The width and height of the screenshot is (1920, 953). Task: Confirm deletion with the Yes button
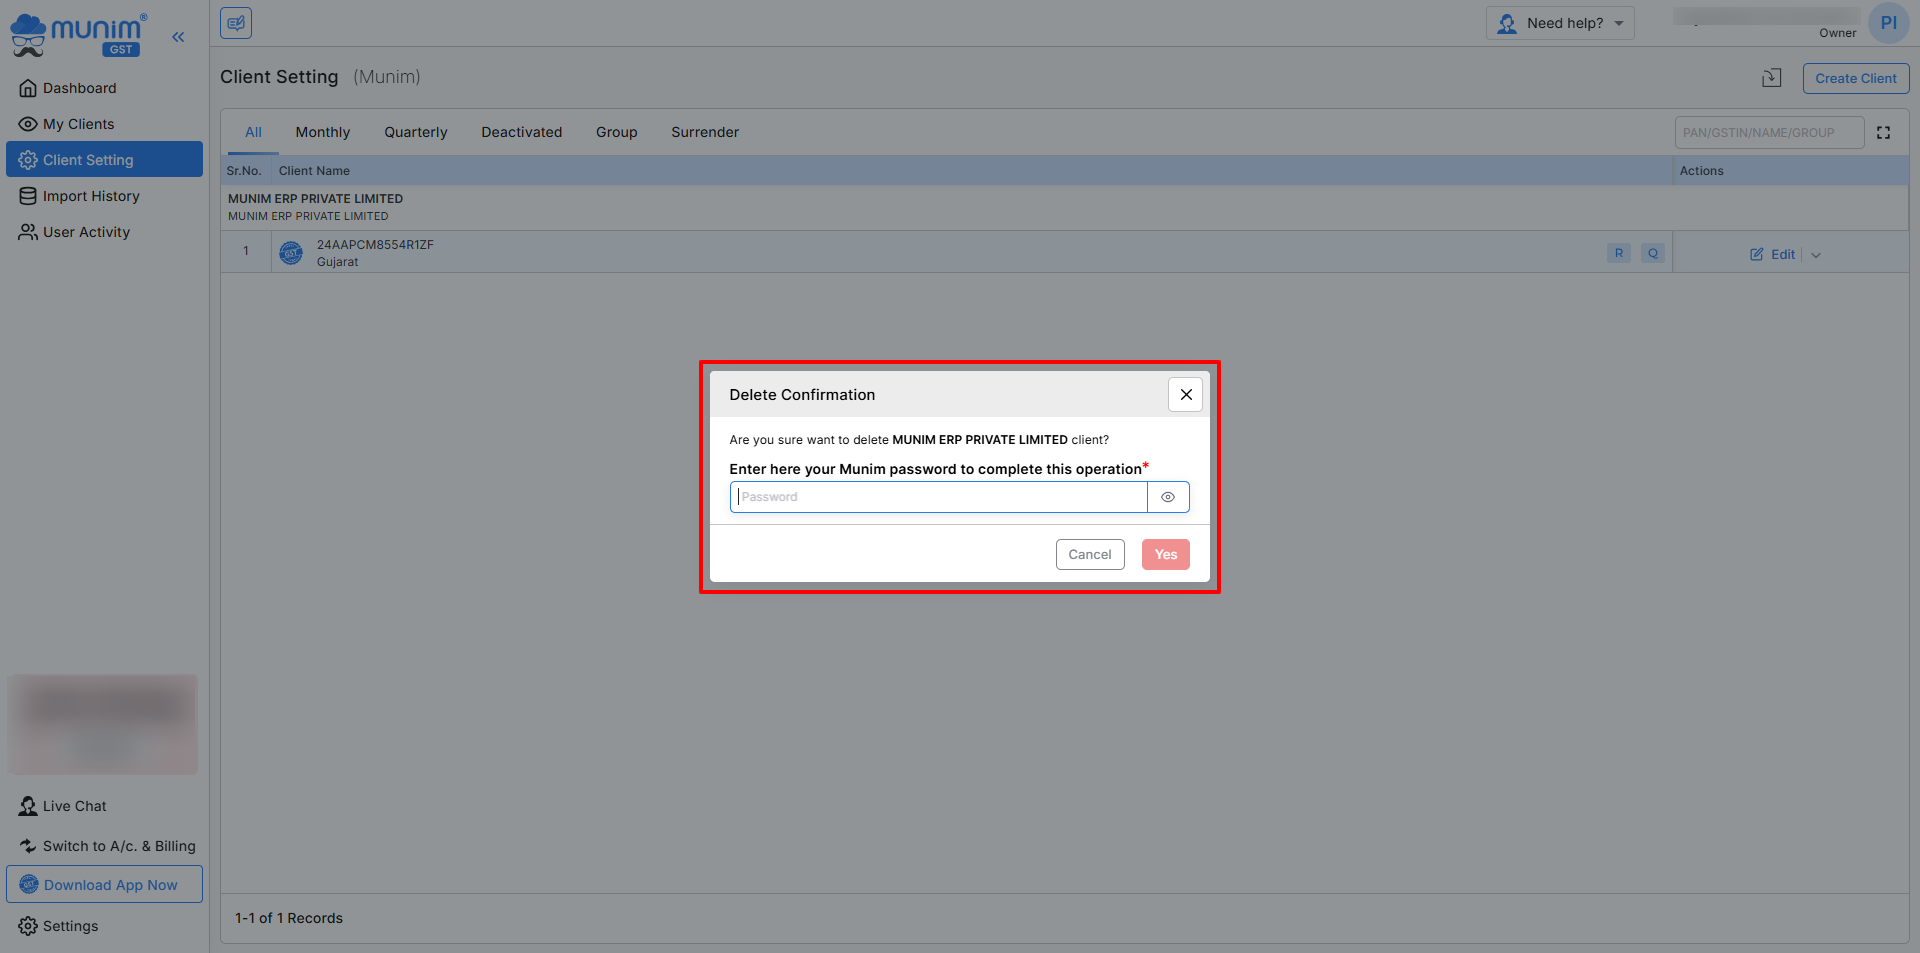pos(1165,555)
